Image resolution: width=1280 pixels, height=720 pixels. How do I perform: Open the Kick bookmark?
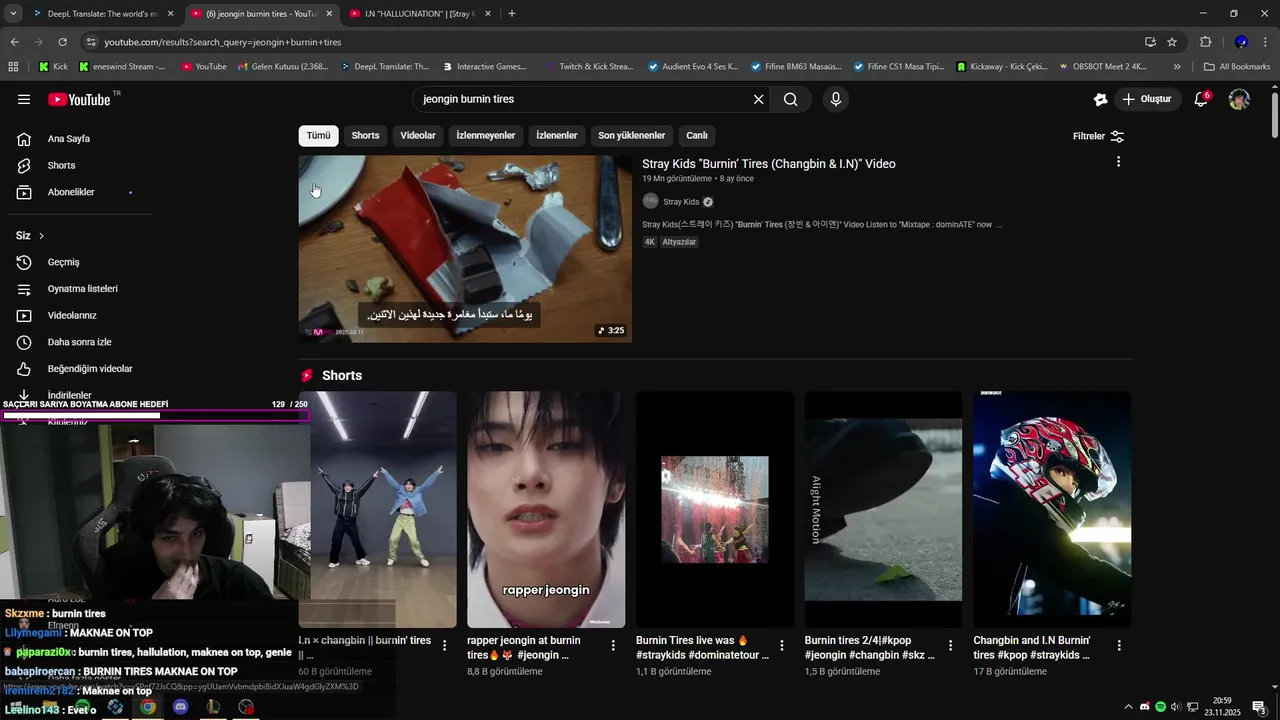point(53,67)
